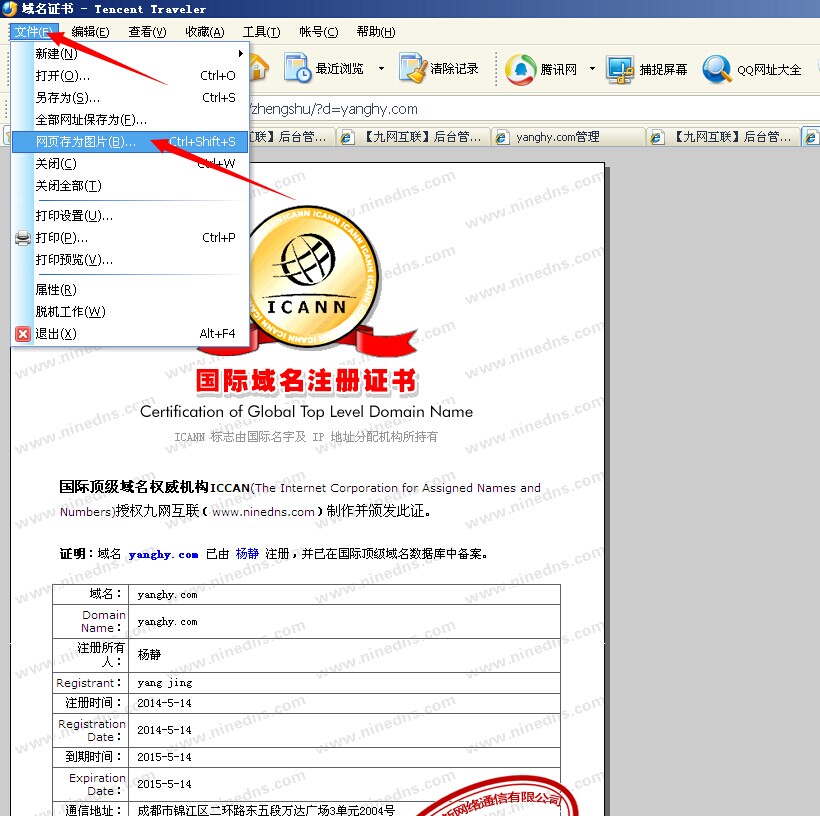Click blue yanghy.com domain text
The width and height of the screenshot is (820, 816).
click(x=163, y=554)
